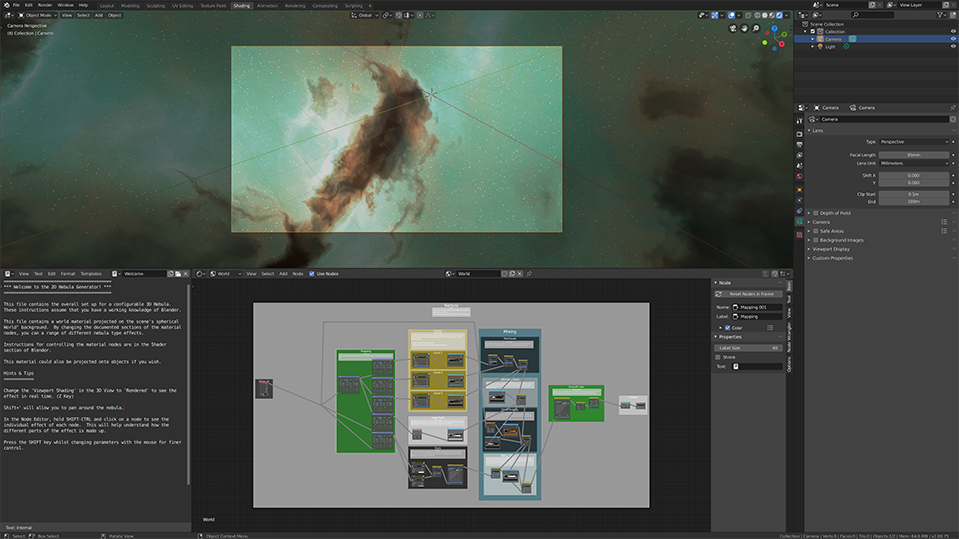Open the Render menu
Screen dimensions: 959x539
pyautogui.click(x=45, y=5)
